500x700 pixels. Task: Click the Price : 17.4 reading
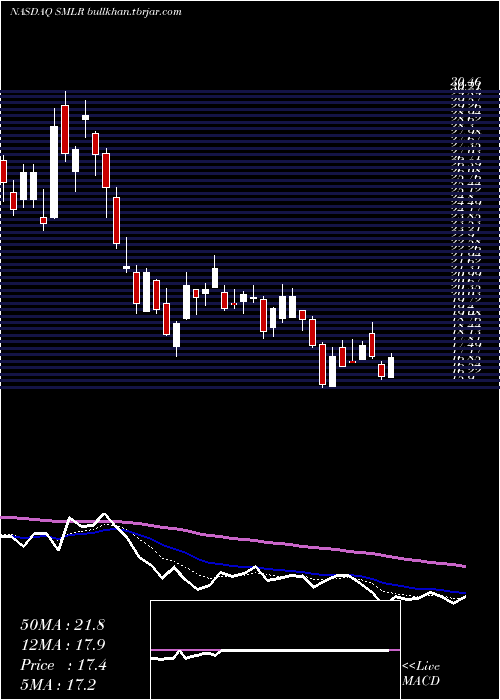click(63, 665)
